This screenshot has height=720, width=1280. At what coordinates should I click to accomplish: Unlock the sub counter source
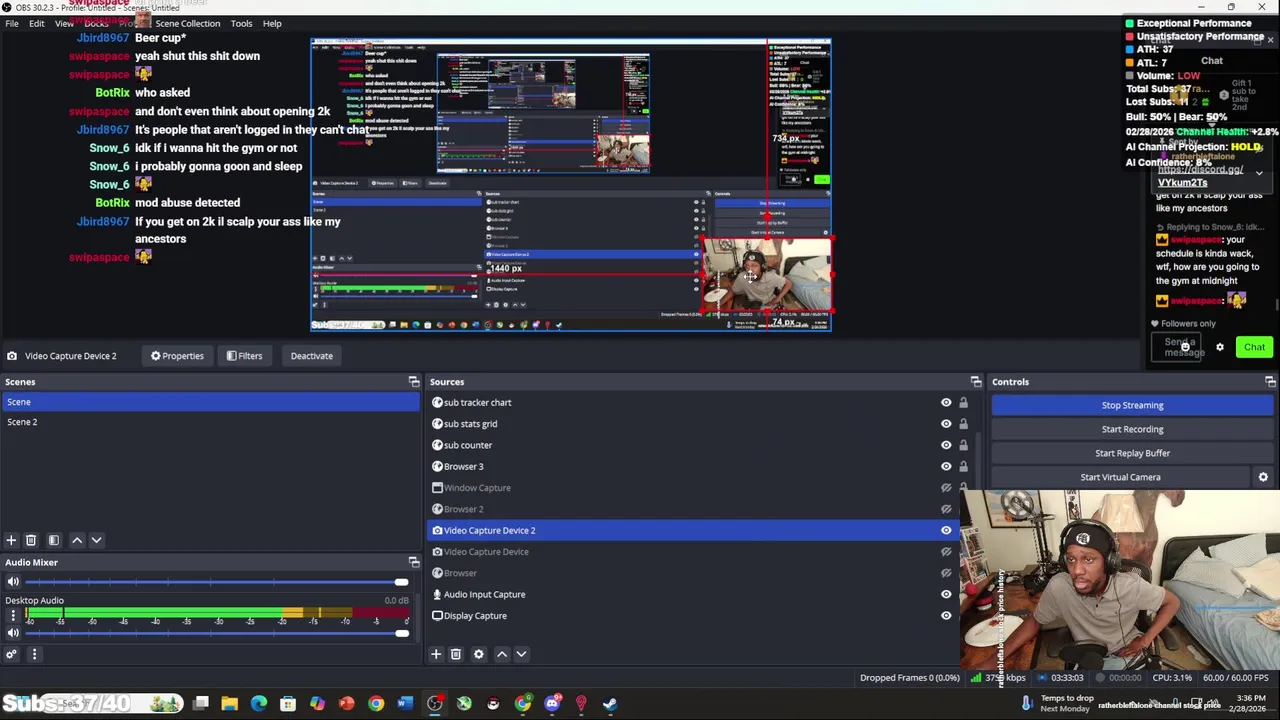pyautogui.click(x=963, y=445)
